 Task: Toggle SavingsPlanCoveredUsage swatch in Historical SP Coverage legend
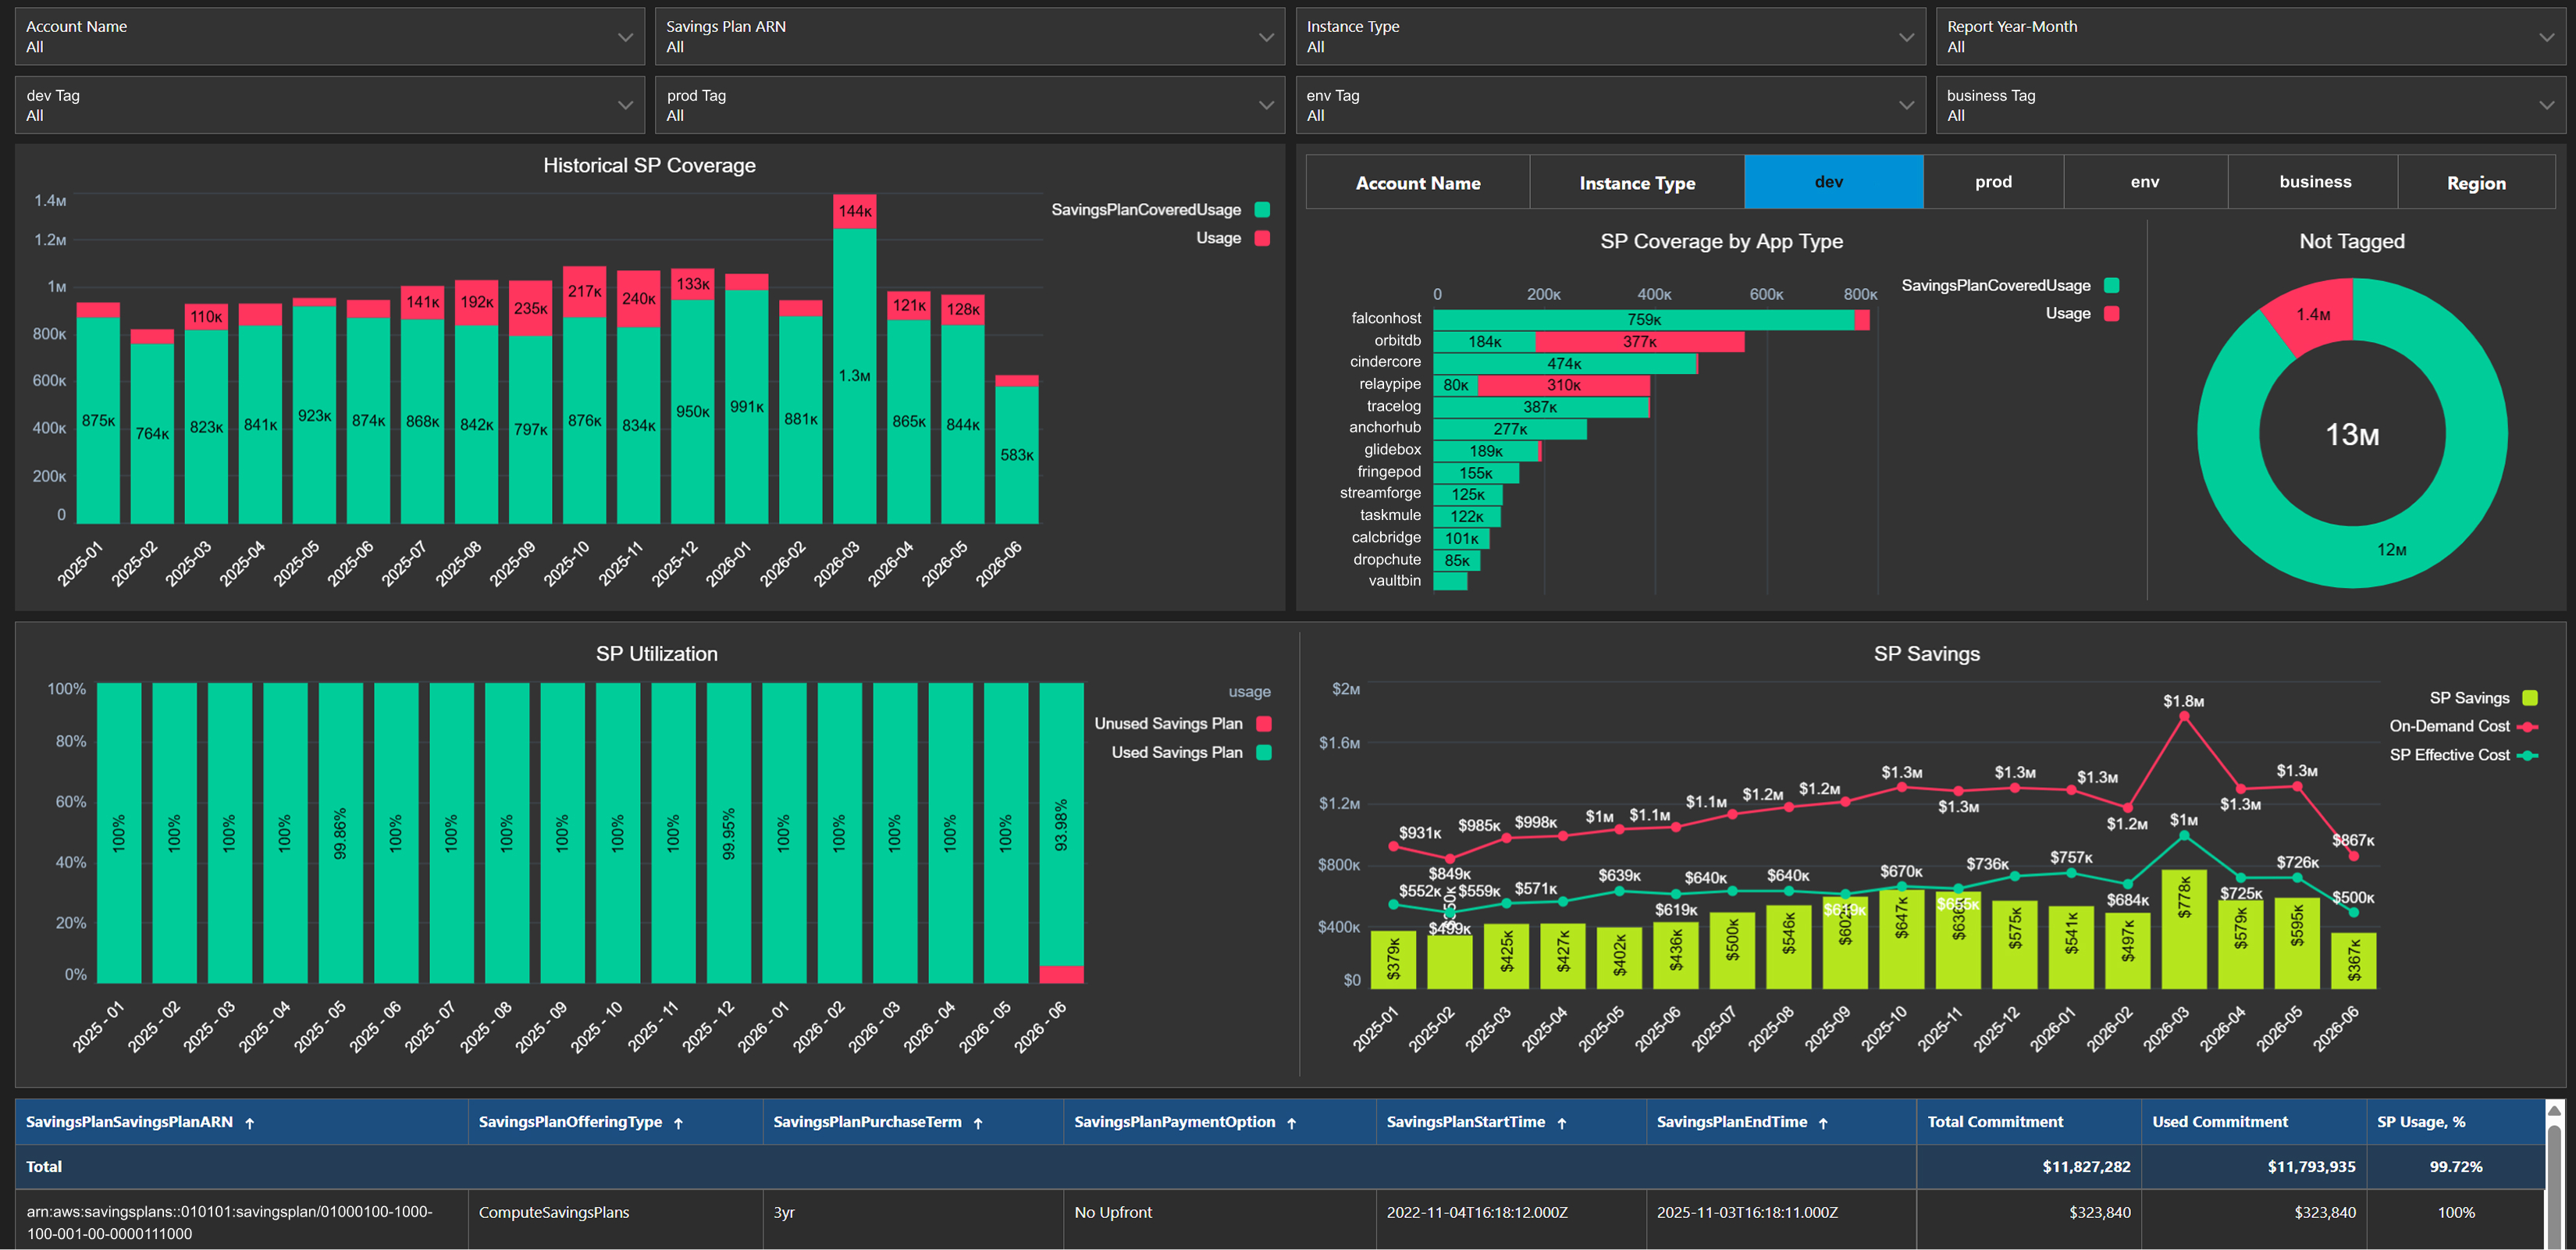coord(1262,209)
